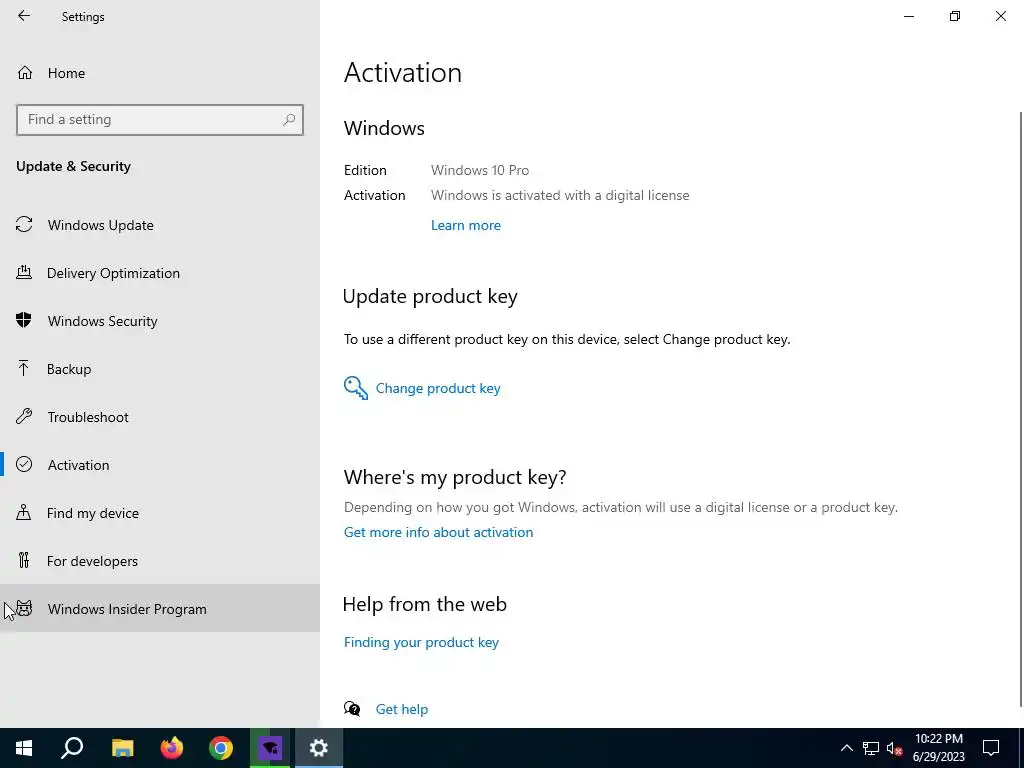Go to Settings Home
The width and height of the screenshot is (1024, 768).
160,73
